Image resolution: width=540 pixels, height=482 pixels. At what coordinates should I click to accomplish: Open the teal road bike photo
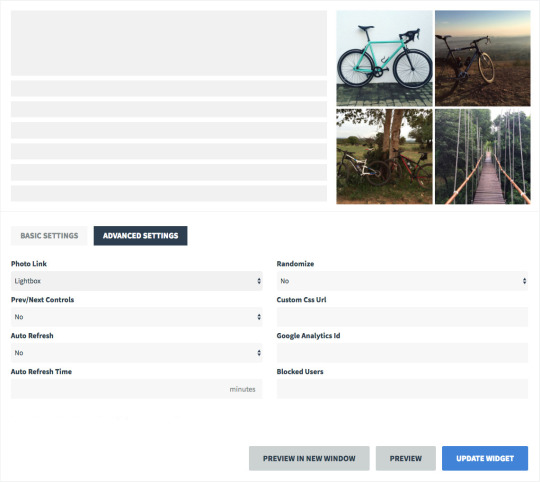[x=384, y=58]
